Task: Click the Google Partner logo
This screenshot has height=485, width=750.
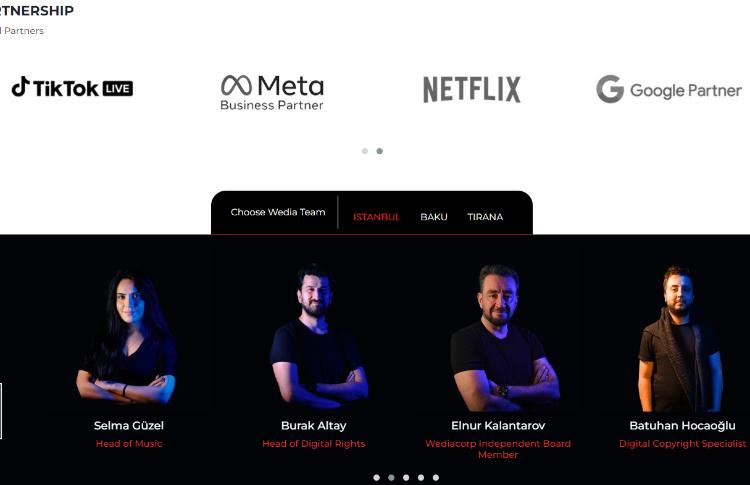Action: [669, 89]
